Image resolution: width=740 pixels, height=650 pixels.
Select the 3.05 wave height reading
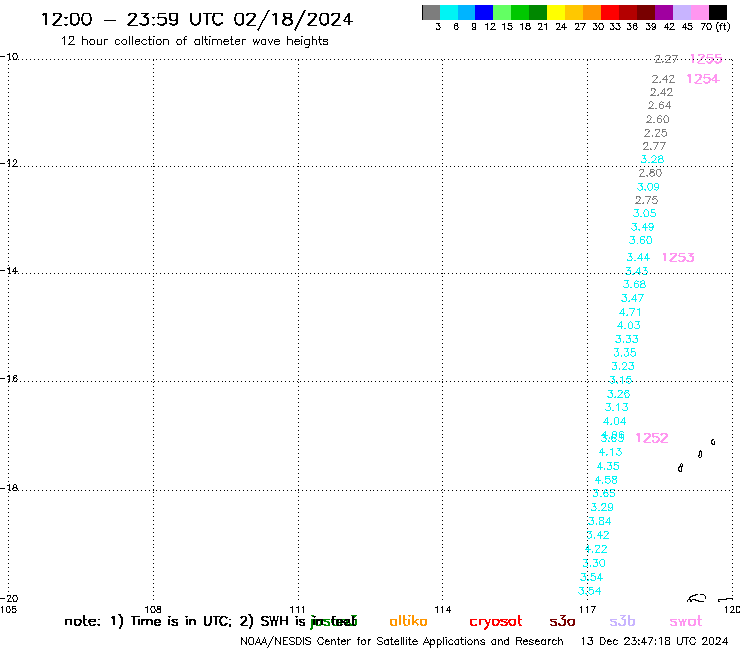coord(645,213)
